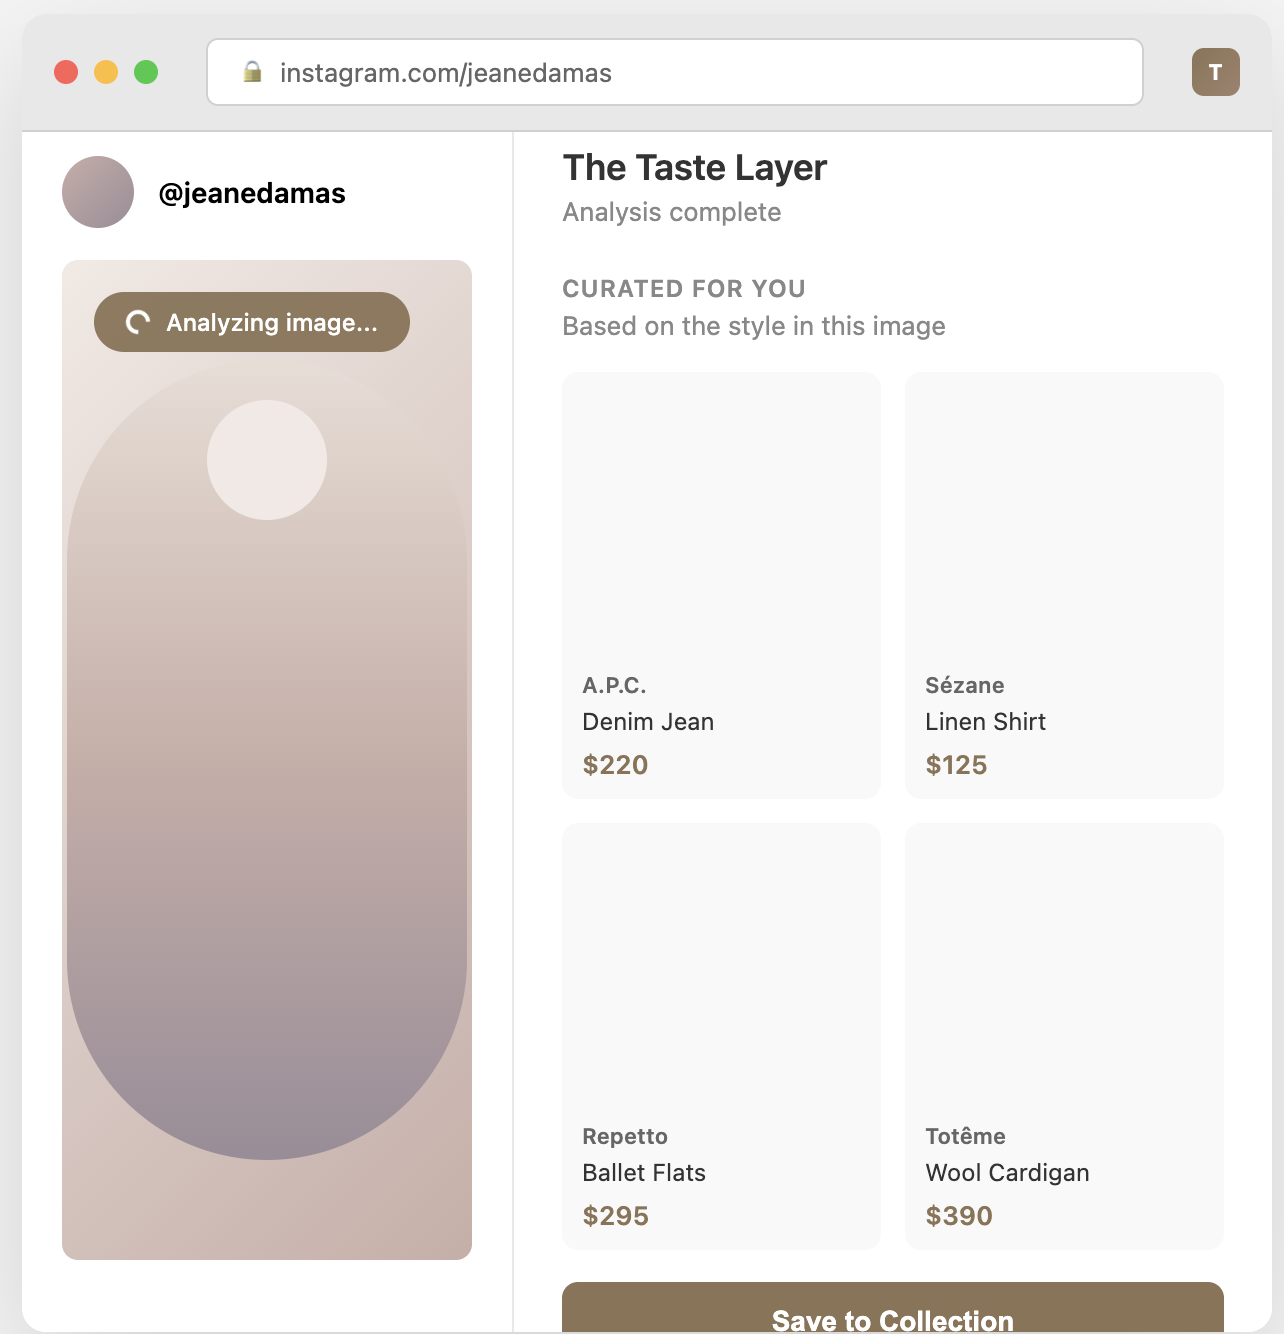Open the A.P.C. Denim Jean product card
1284x1334 pixels.
pyautogui.click(x=721, y=585)
